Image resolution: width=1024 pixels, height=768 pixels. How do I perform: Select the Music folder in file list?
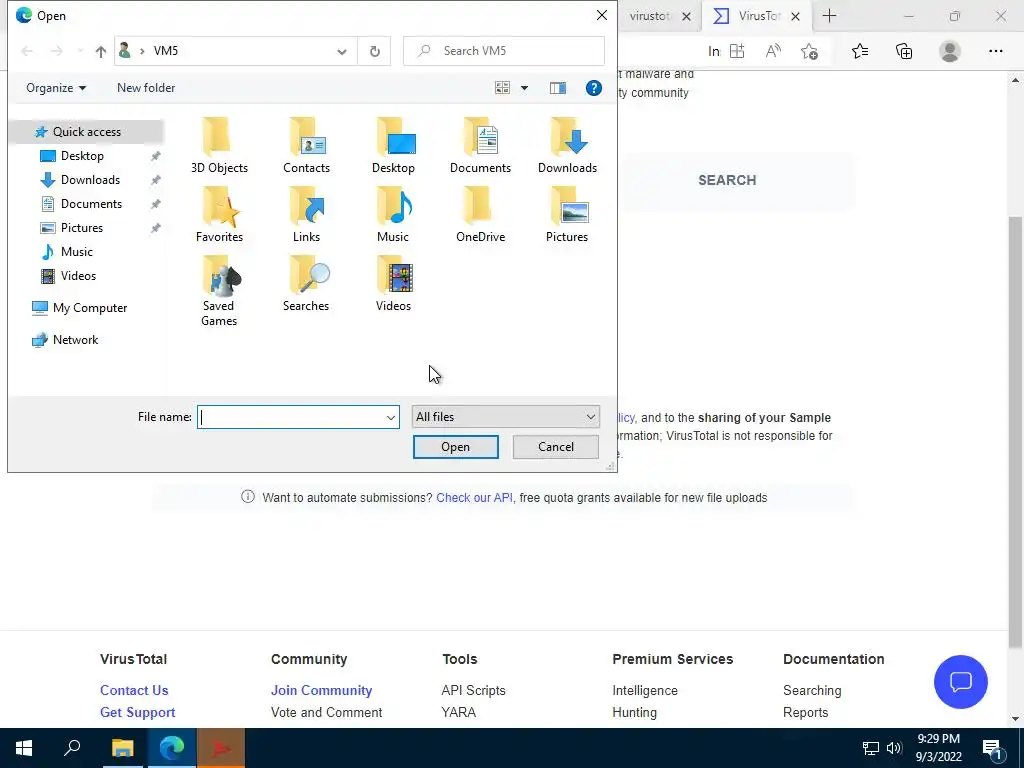[393, 215]
